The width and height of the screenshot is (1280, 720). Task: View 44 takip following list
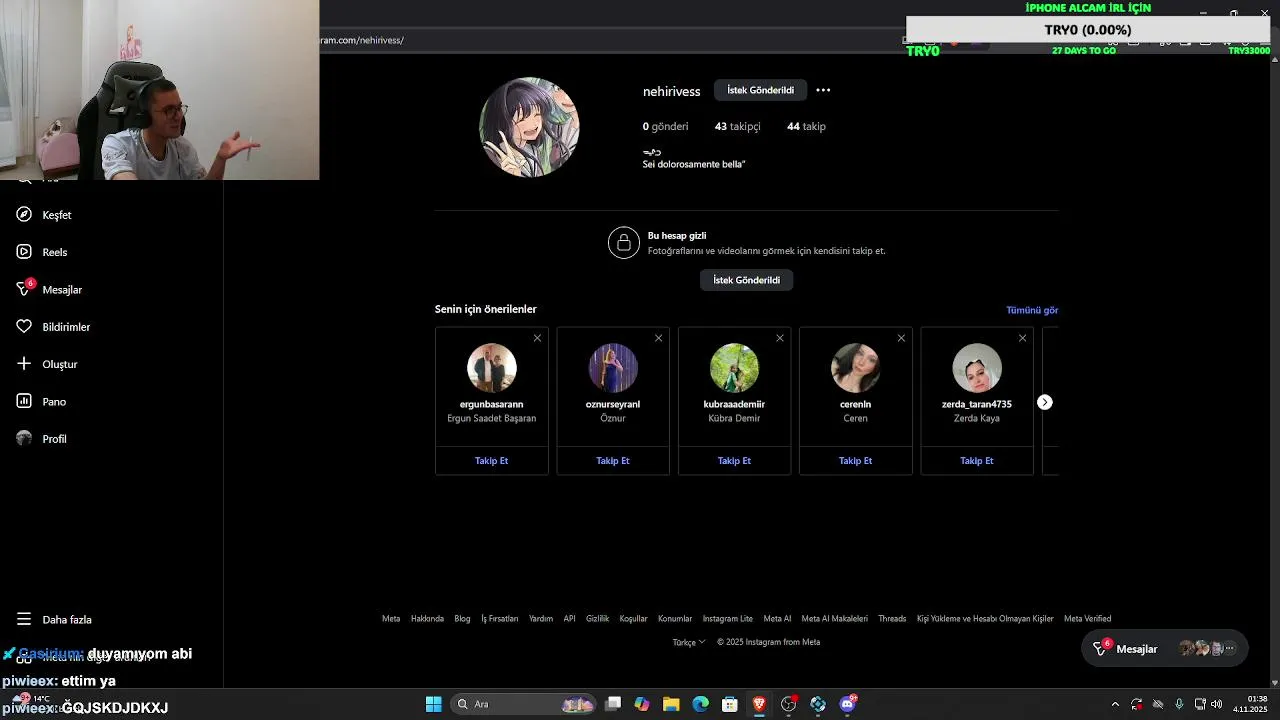pyautogui.click(x=806, y=126)
